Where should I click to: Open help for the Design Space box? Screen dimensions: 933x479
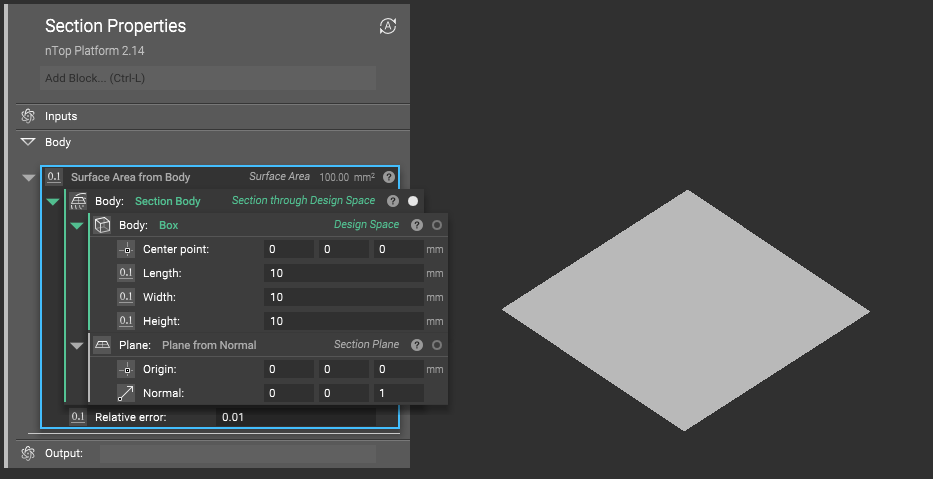click(x=417, y=225)
